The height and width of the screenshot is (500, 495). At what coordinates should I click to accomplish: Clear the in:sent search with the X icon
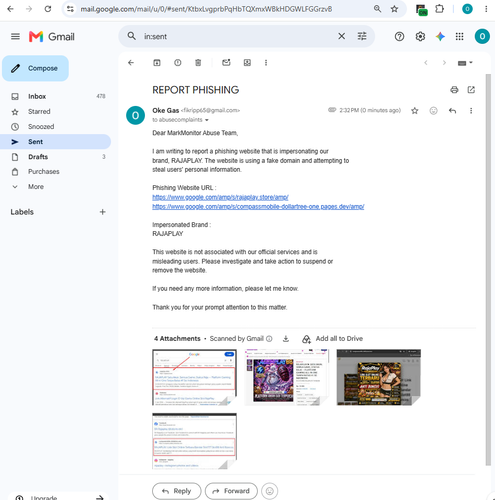point(342,36)
